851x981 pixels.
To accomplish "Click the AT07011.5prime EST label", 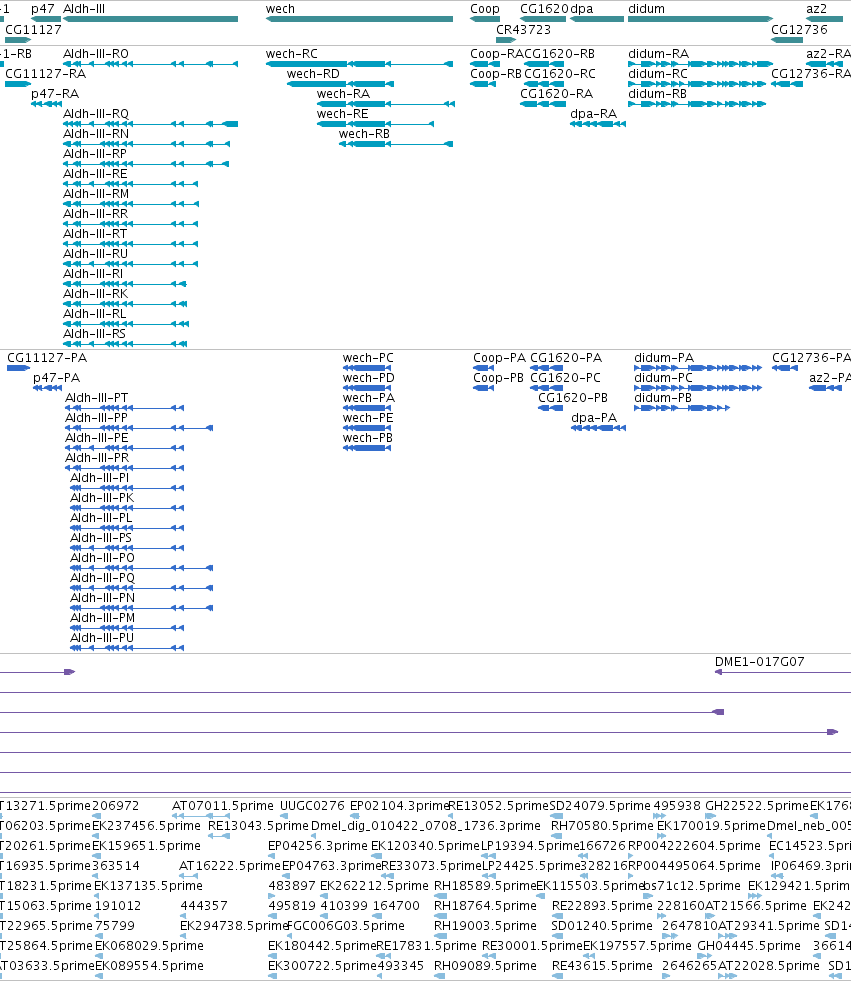I will pos(223,806).
